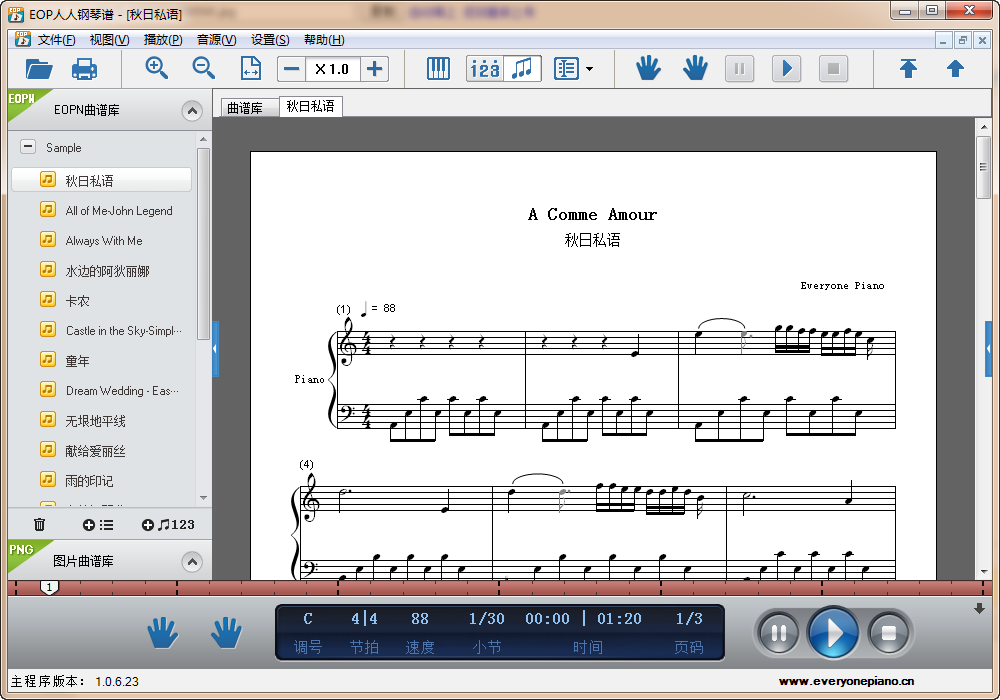Collapse the Sample tree group
Screen dimensions: 1000x700
click(28, 147)
